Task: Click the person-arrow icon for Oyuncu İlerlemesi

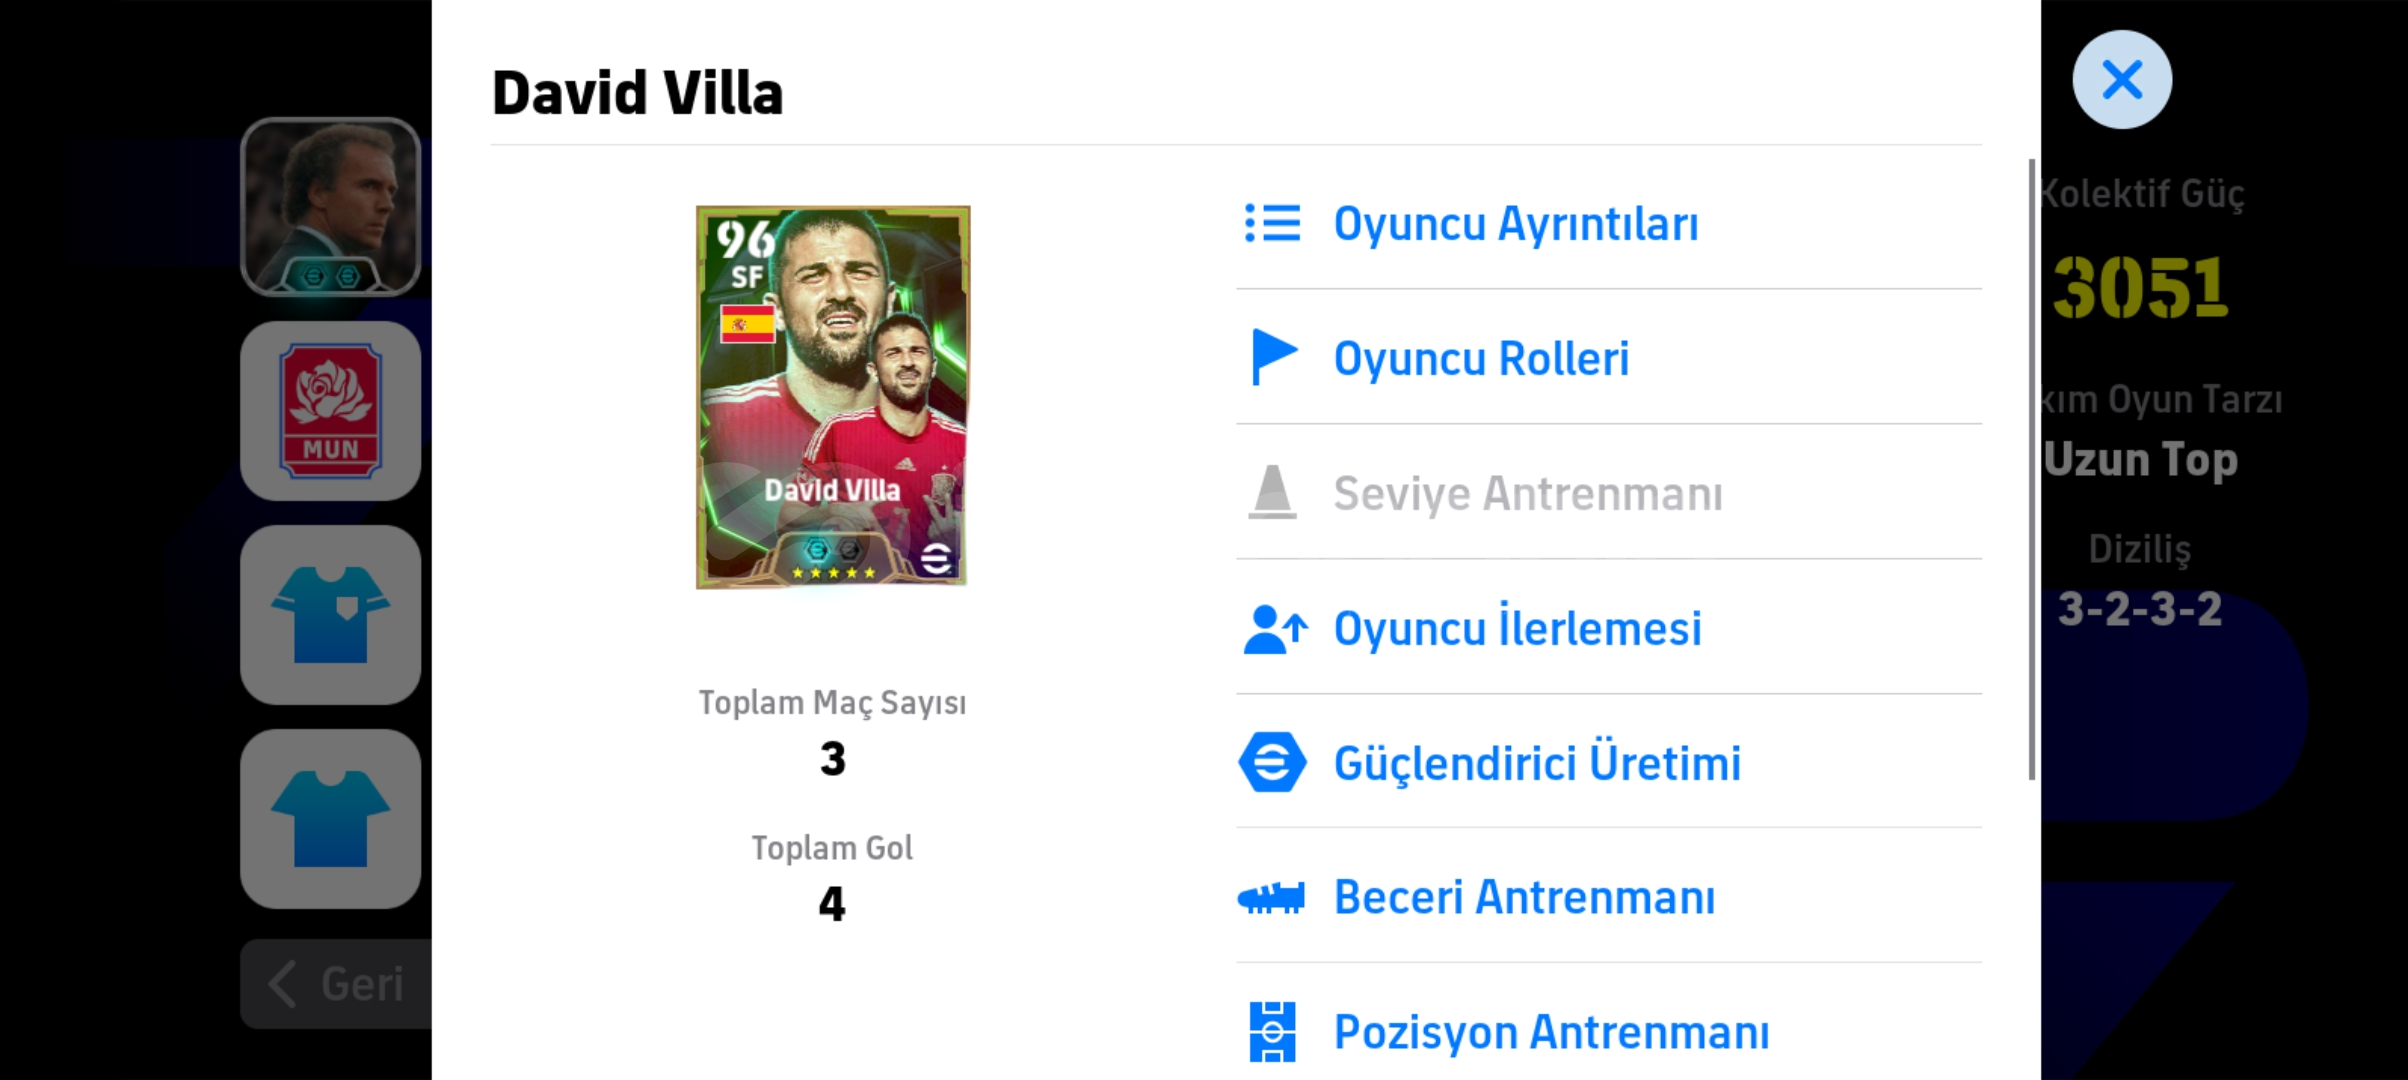Action: [1275, 629]
